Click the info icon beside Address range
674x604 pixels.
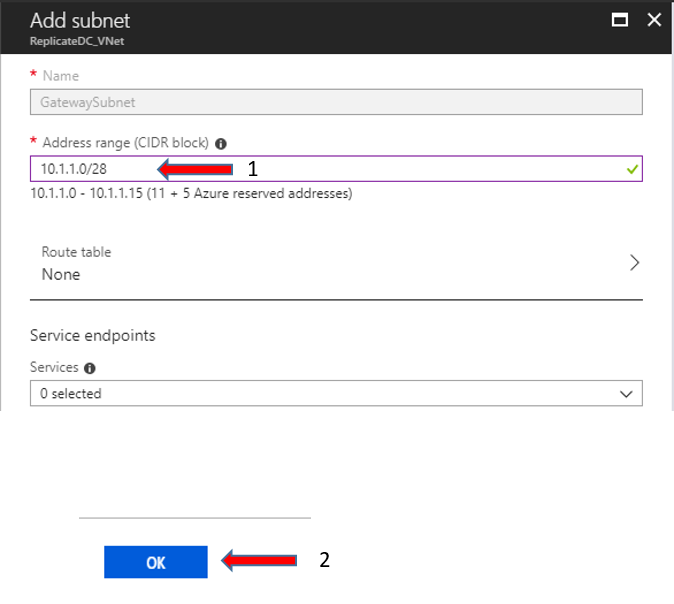coord(221,144)
